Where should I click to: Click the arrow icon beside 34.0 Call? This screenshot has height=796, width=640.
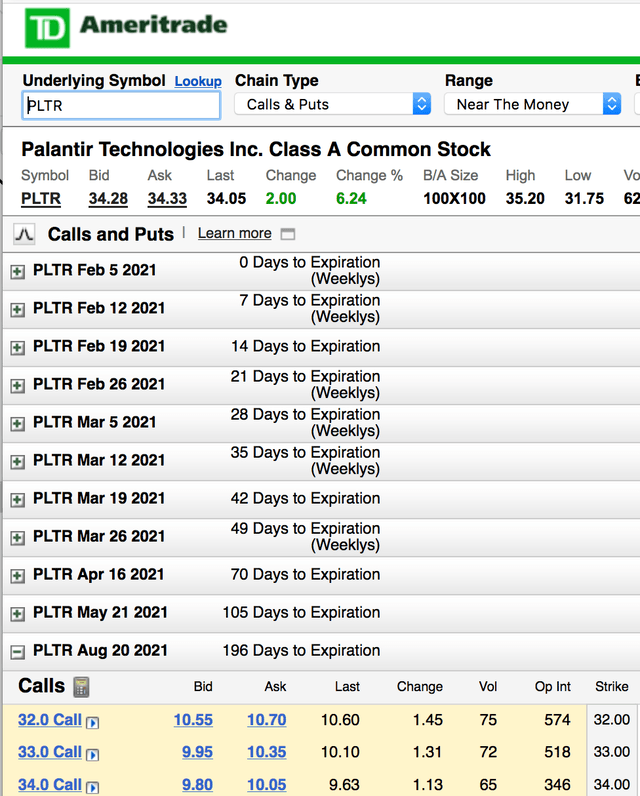92,787
